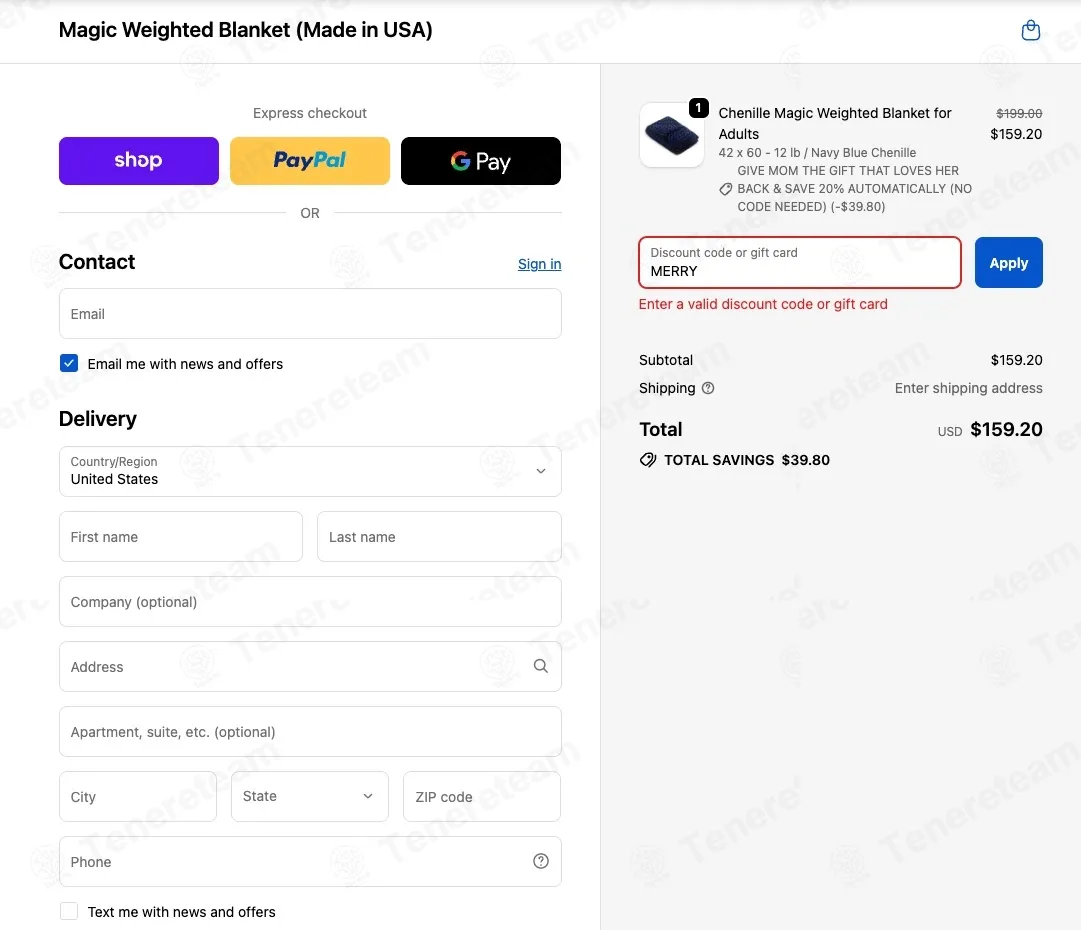Click the phone field help icon
This screenshot has height=930, width=1081.
(x=540, y=861)
